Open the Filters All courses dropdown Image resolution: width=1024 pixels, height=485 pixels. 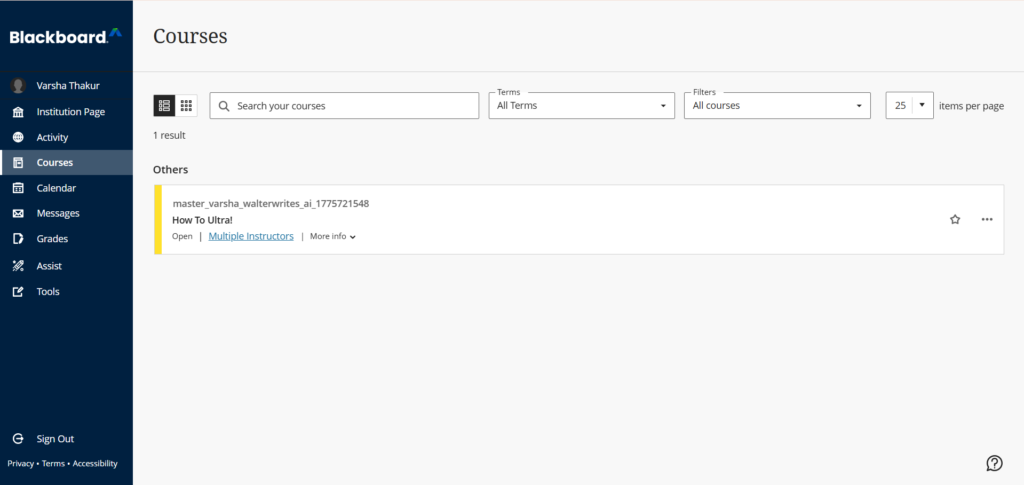pyautogui.click(x=777, y=105)
